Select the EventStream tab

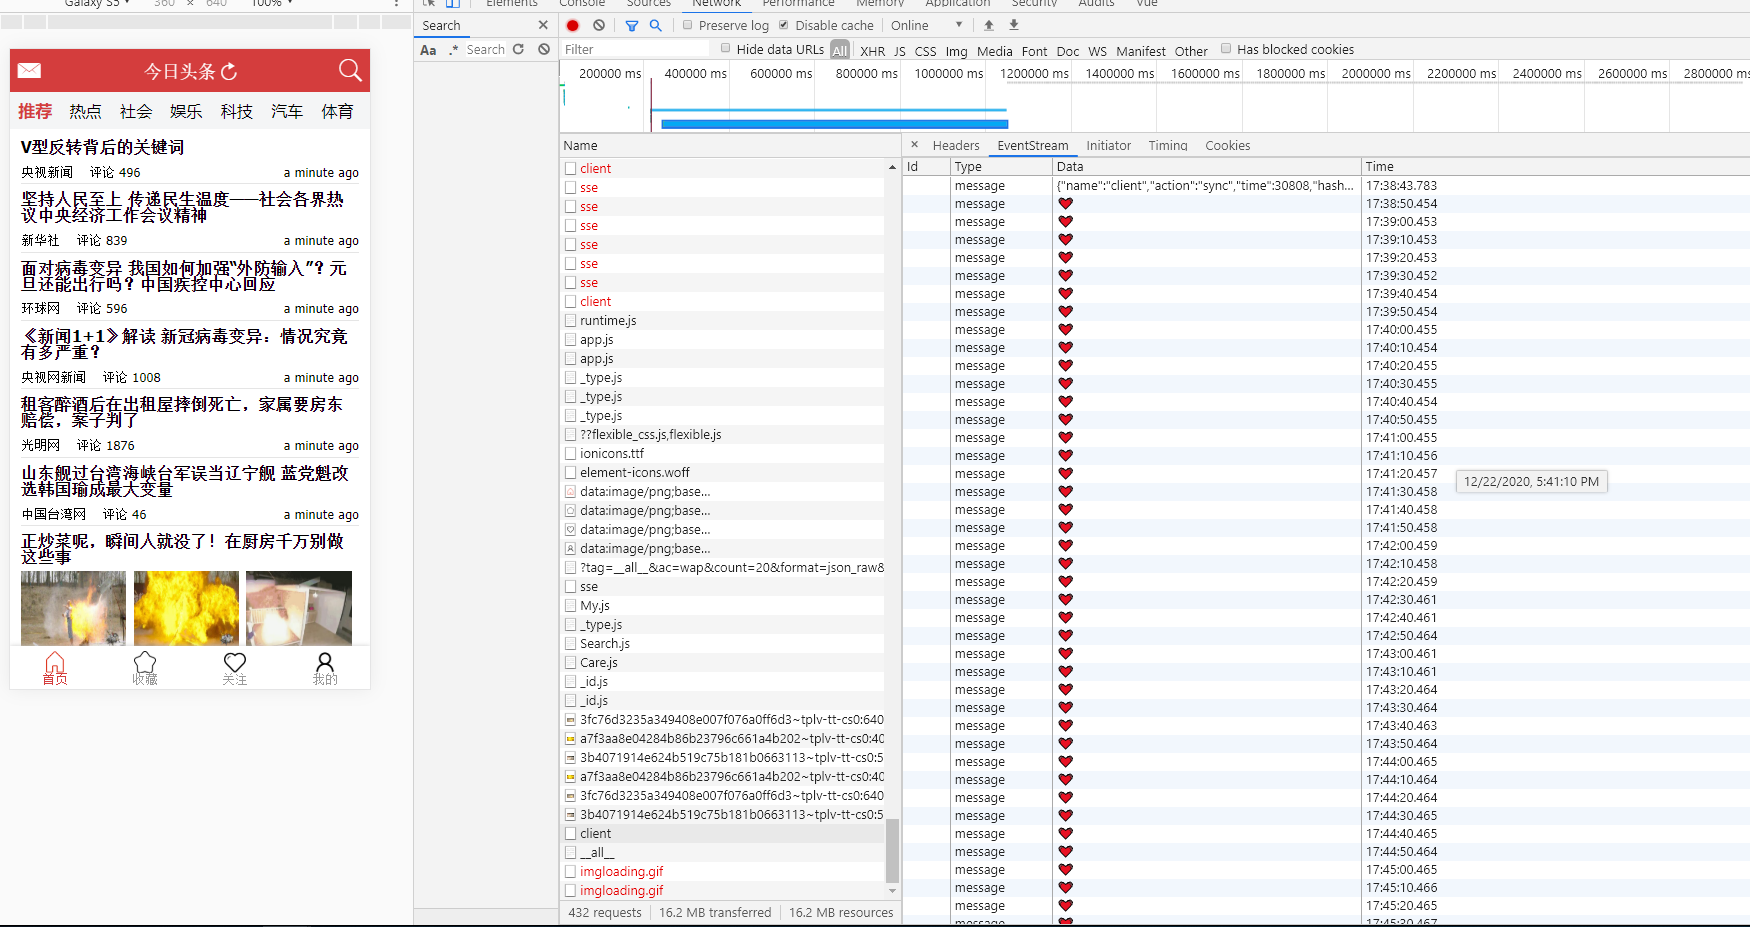click(1033, 145)
